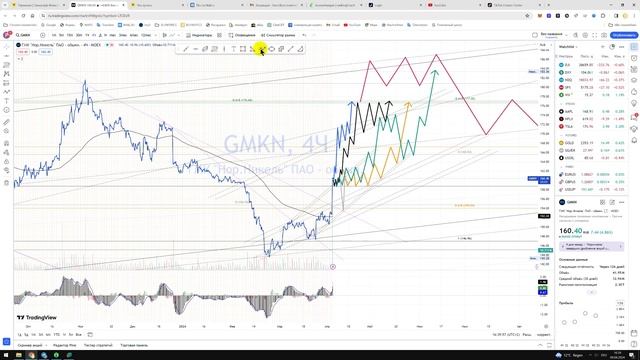Take a chart snapshot with camera icon
Image resolution: width=640 pixels, height=360 pixels.
(x=604, y=35)
